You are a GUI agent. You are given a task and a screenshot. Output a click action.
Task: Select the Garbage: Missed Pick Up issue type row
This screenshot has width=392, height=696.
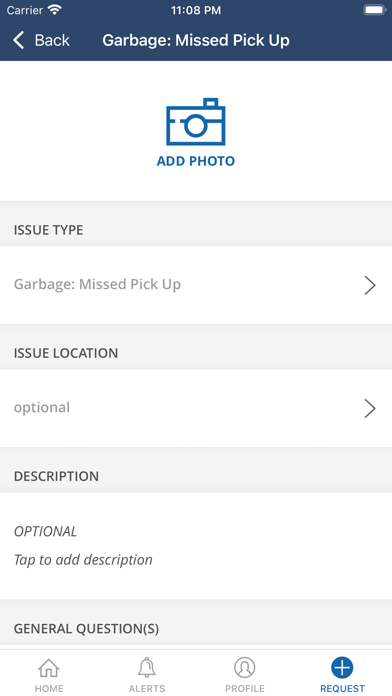tap(196, 285)
